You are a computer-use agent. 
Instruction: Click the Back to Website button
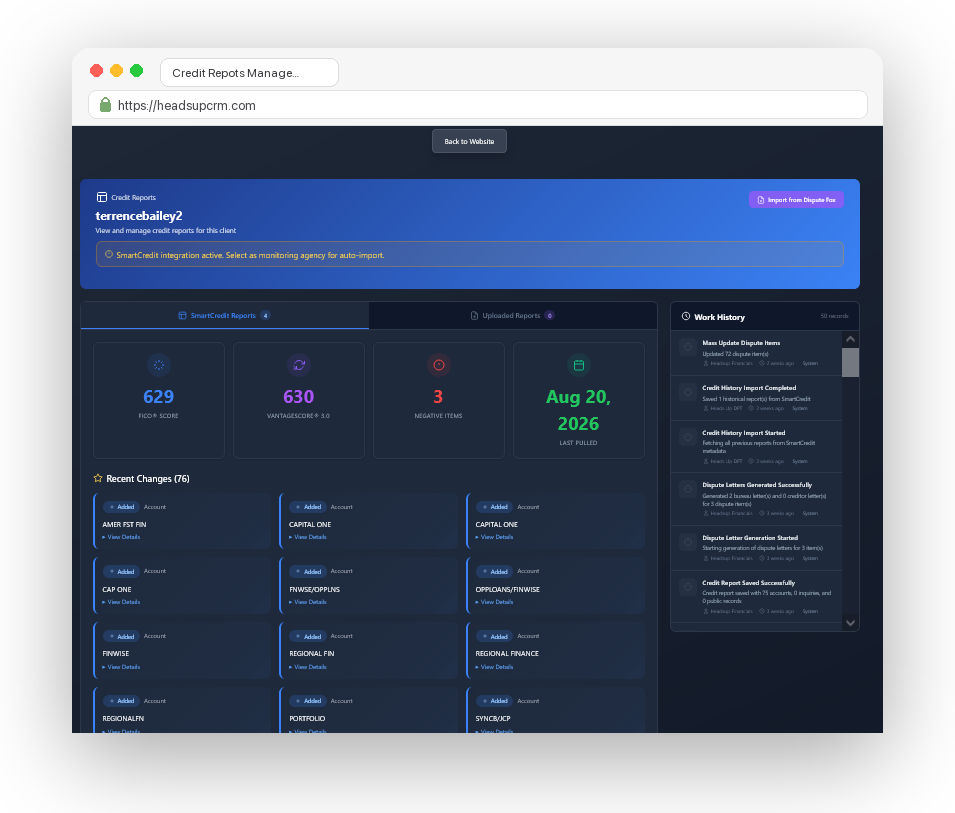point(469,141)
